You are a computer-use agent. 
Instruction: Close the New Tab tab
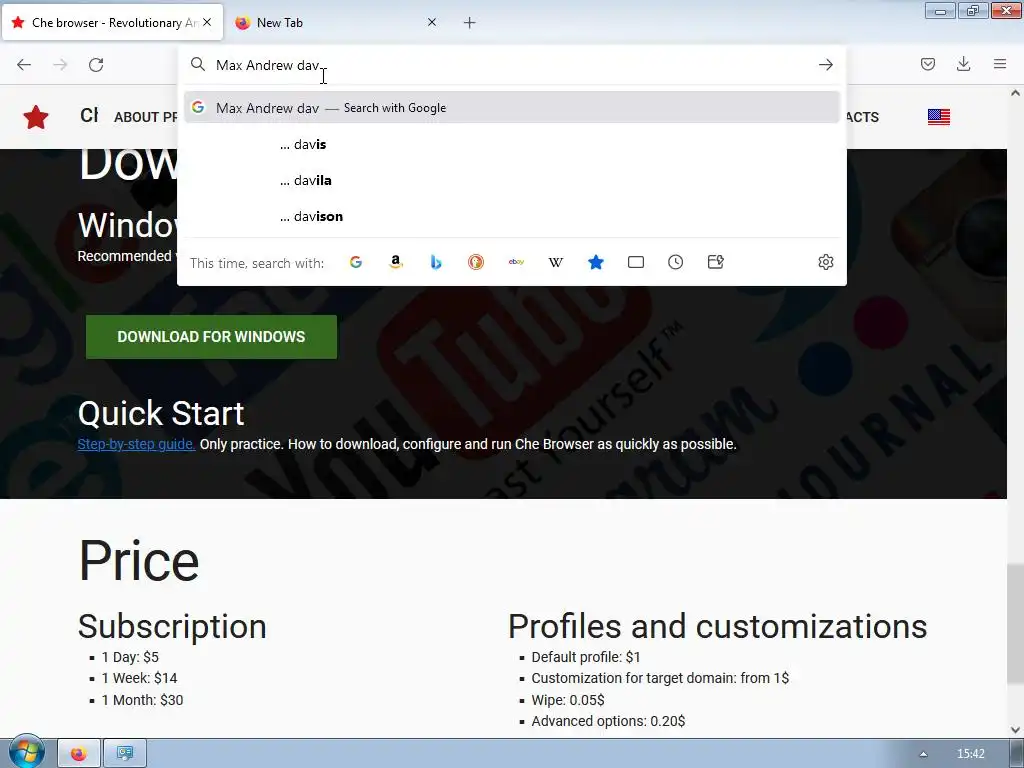pyautogui.click(x=432, y=22)
